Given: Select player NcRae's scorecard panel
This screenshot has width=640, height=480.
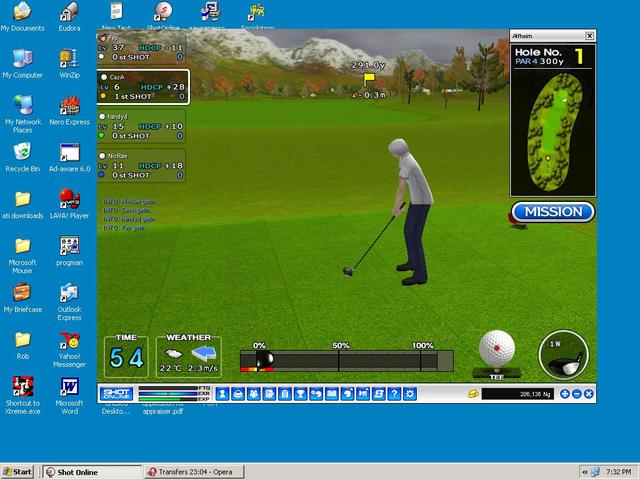Looking at the screenshot, I should (142, 166).
